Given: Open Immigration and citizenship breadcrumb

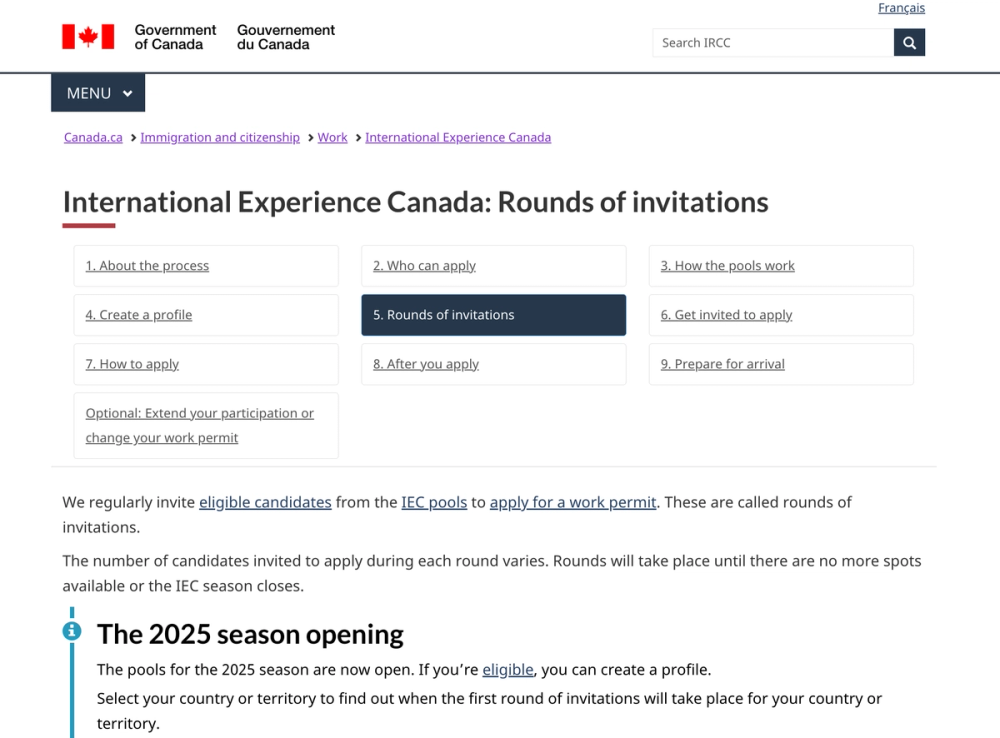Looking at the screenshot, I should 220,138.
